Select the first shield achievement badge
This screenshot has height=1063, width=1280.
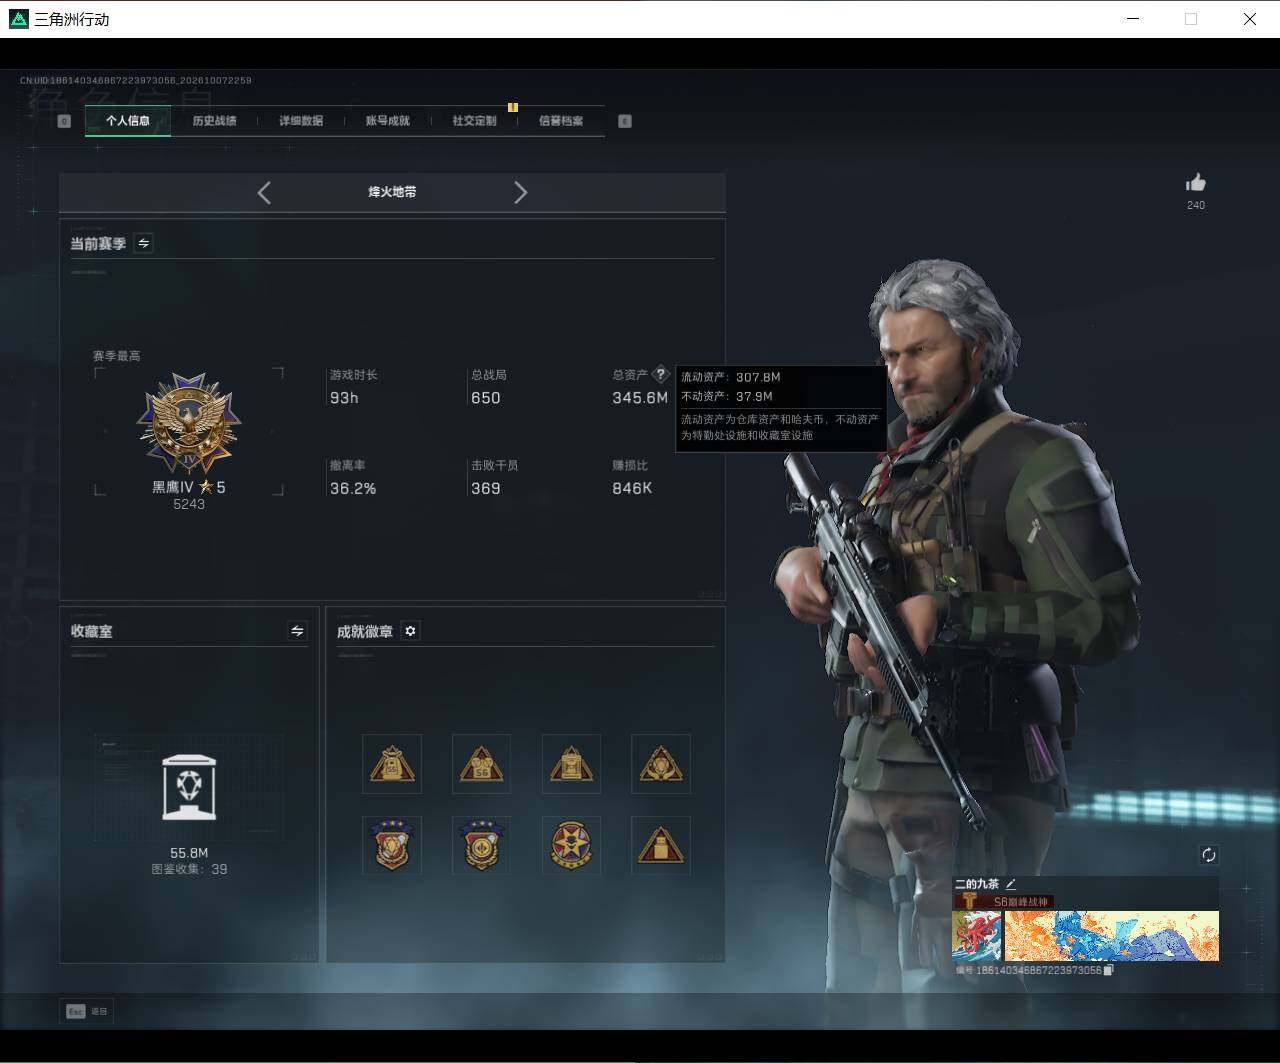[392, 845]
